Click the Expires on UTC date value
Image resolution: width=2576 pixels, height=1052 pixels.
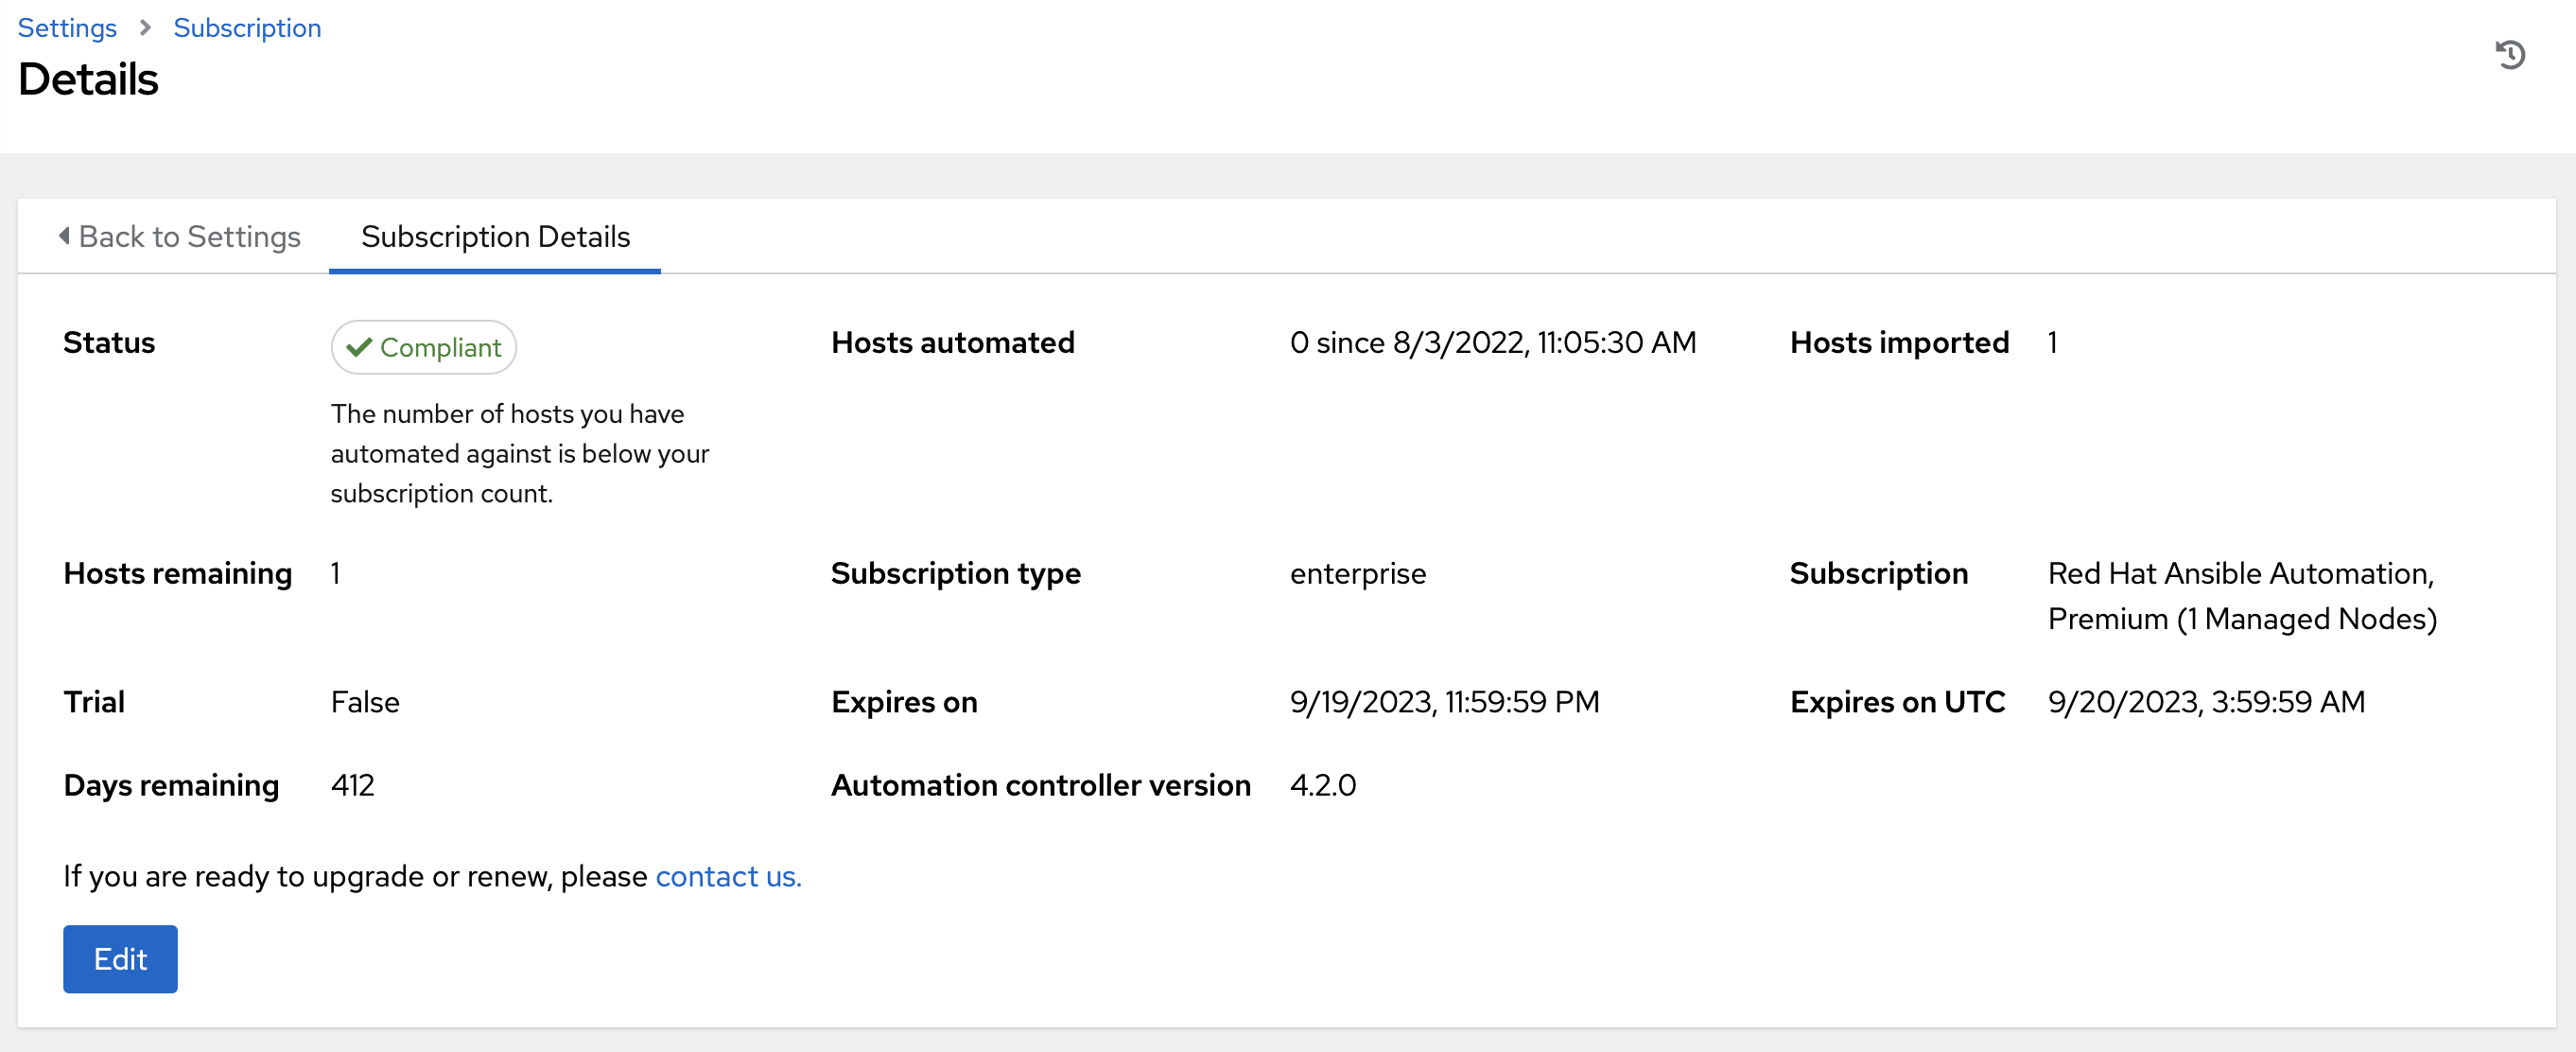point(2206,701)
